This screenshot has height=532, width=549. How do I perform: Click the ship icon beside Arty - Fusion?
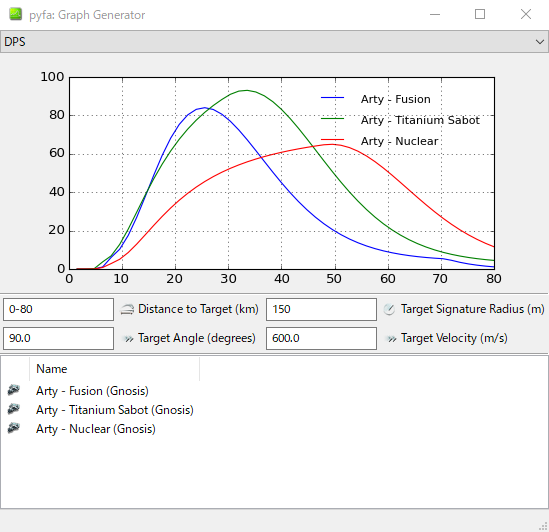tap(14, 389)
